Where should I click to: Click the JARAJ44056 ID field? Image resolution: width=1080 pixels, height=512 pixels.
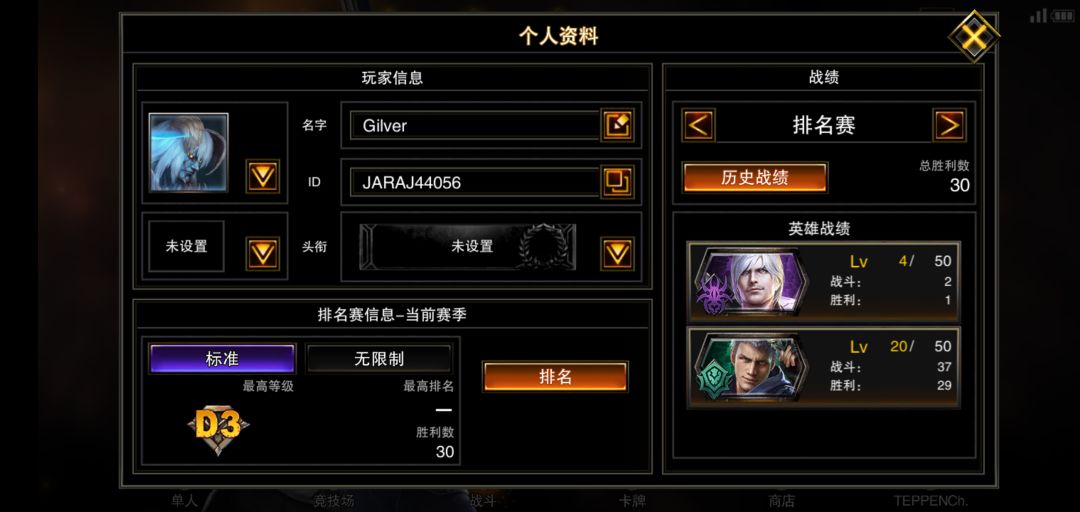click(x=475, y=183)
